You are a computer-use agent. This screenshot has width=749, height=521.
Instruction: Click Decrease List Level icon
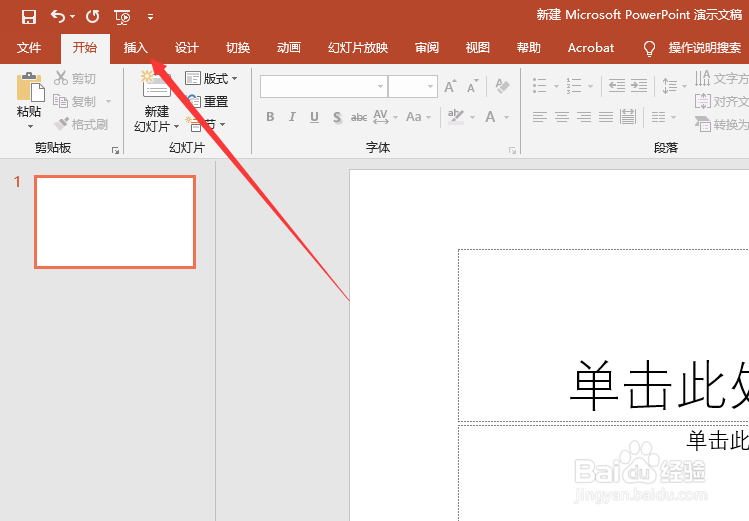coord(617,86)
